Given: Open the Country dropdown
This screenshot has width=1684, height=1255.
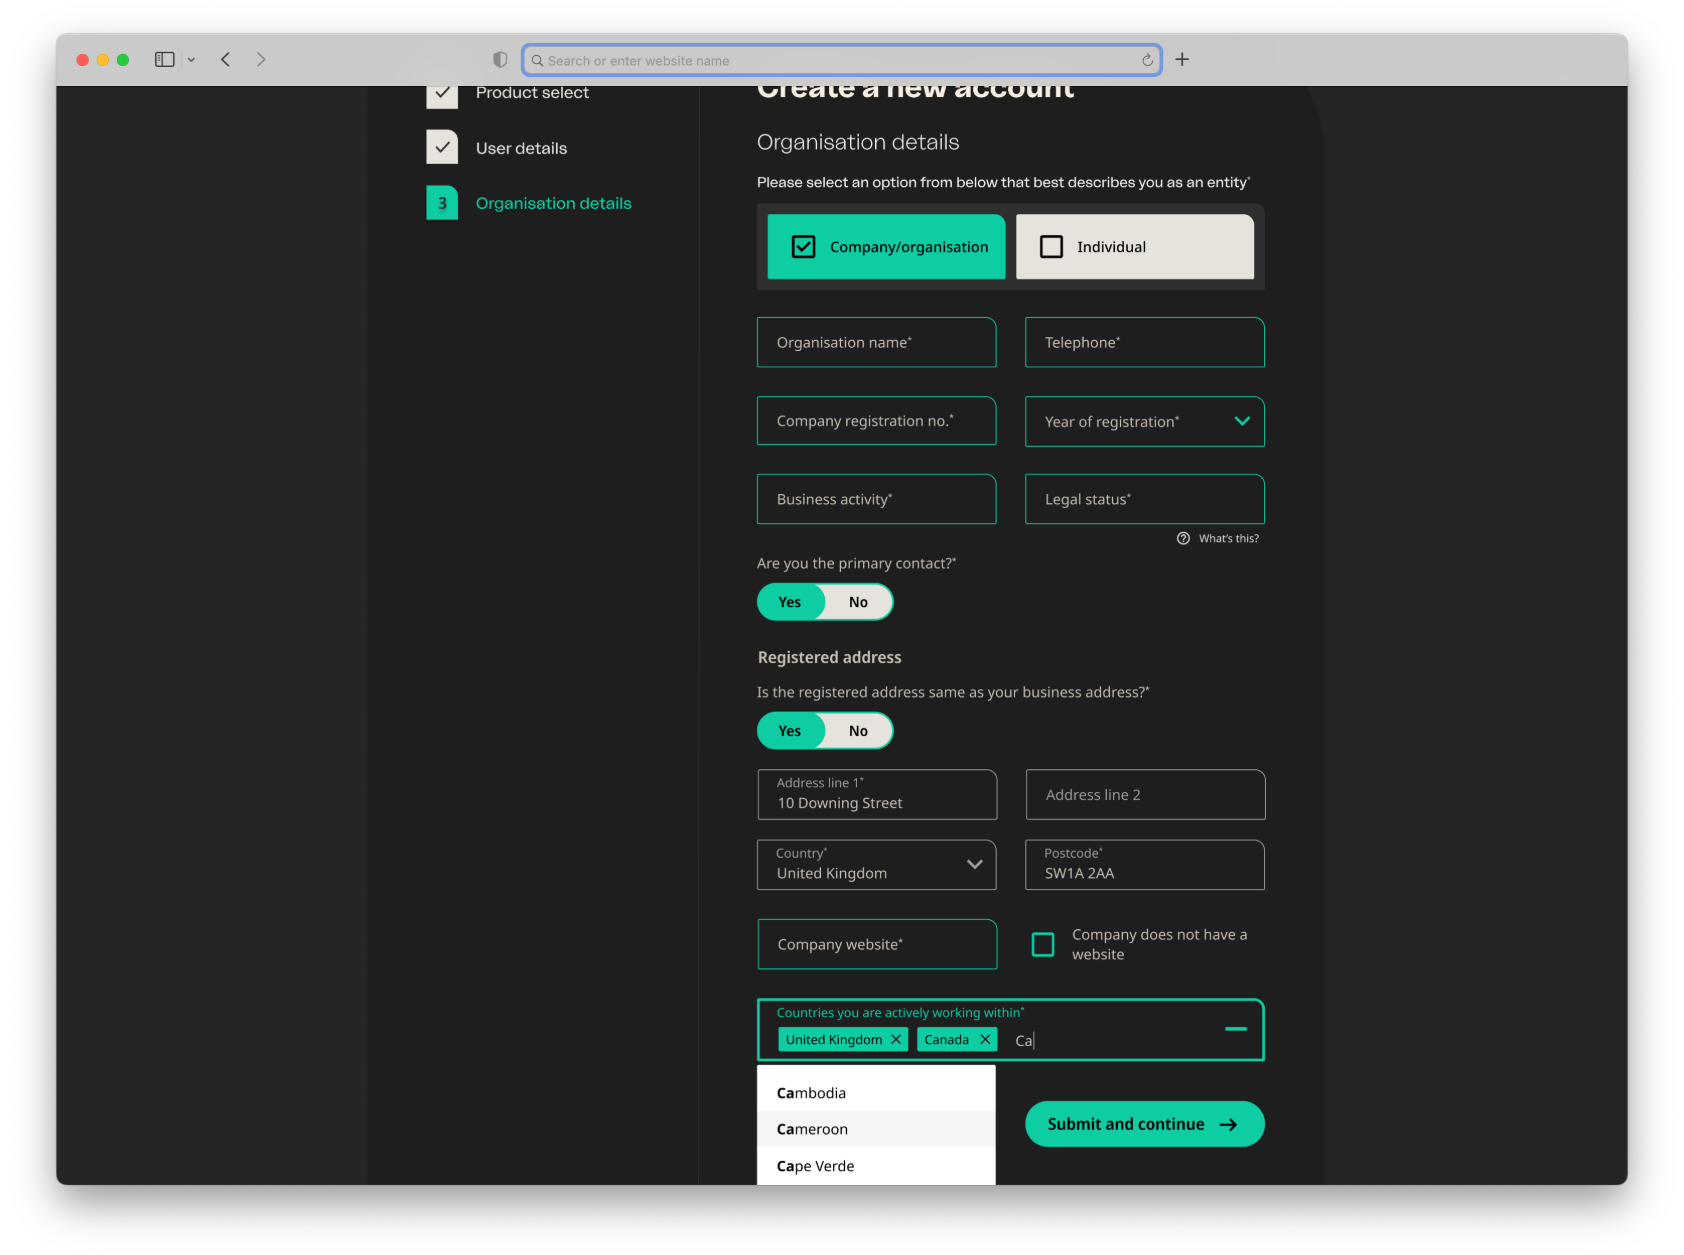Looking at the screenshot, I should 974,865.
